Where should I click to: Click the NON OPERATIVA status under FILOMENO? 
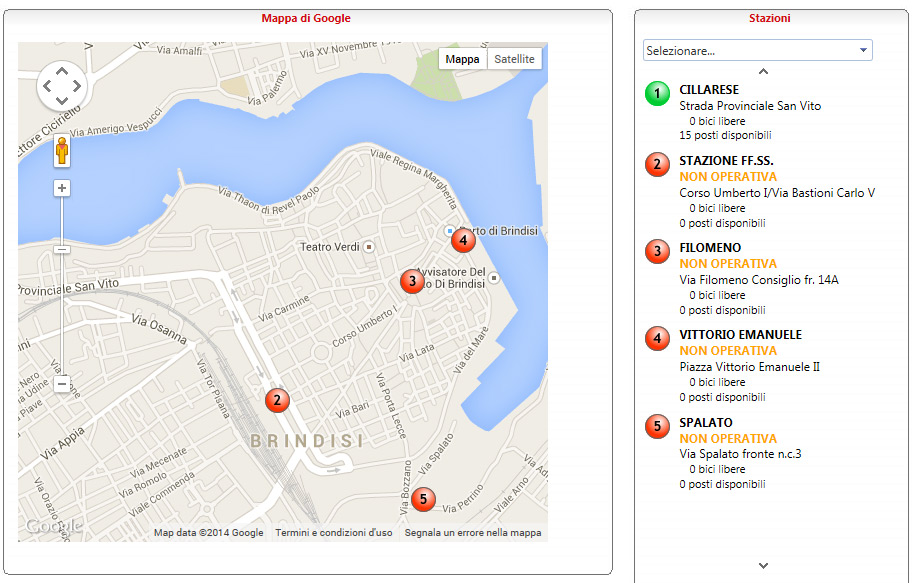tap(728, 264)
